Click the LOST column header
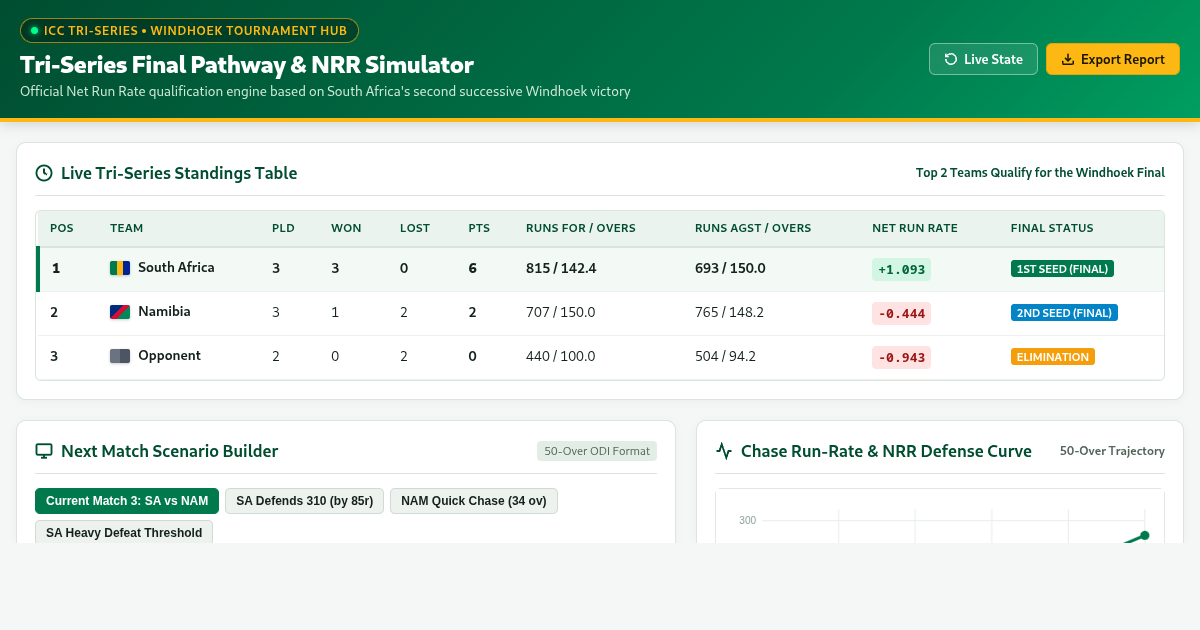This screenshot has height=630, width=1200. click(415, 228)
